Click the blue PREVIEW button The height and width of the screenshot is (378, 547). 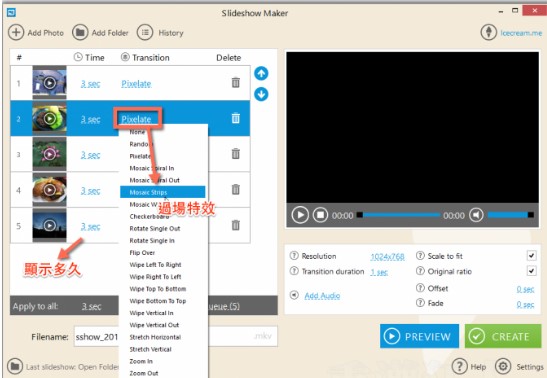tap(419, 336)
